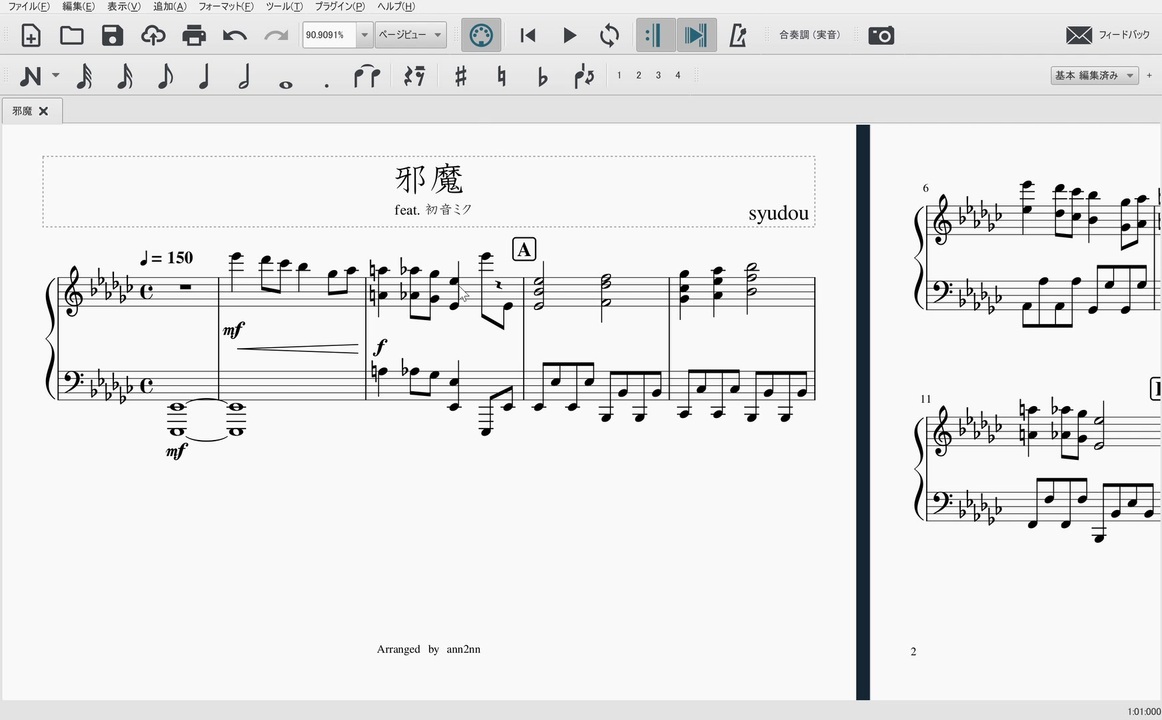Open the 基本 編集済み workspace dropdown
The height and width of the screenshot is (720, 1162).
(x=1095, y=76)
